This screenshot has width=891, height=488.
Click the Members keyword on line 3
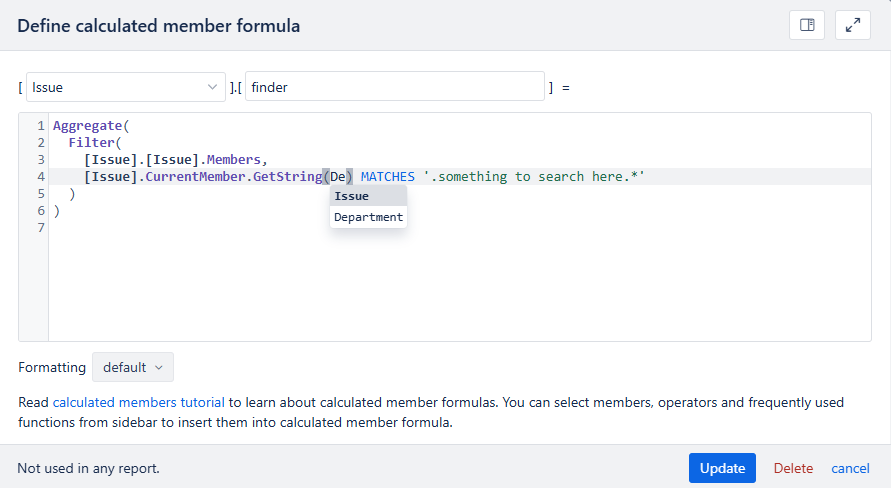(x=234, y=160)
